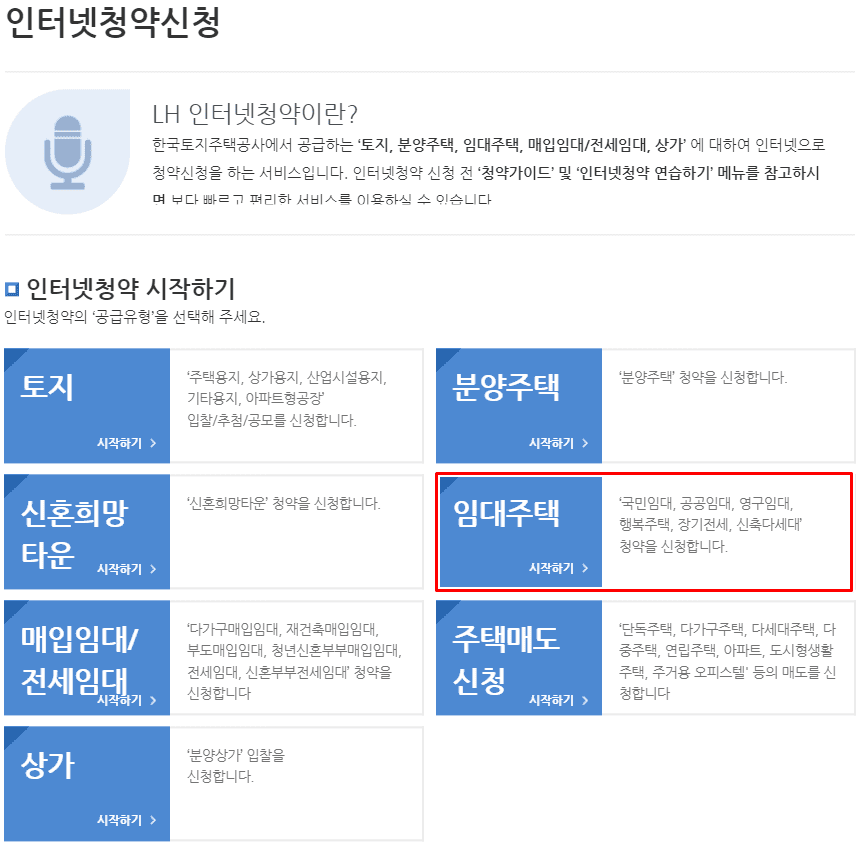
Task: Click the 인터넷청약신청 page heading
Action: (x=112, y=24)
